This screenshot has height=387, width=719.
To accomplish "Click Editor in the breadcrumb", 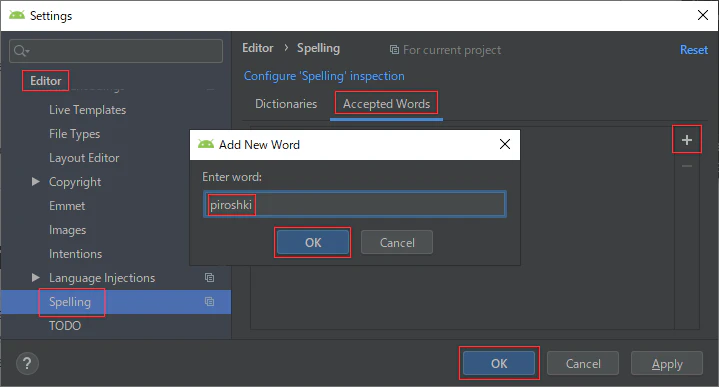I will pos(257,48).
